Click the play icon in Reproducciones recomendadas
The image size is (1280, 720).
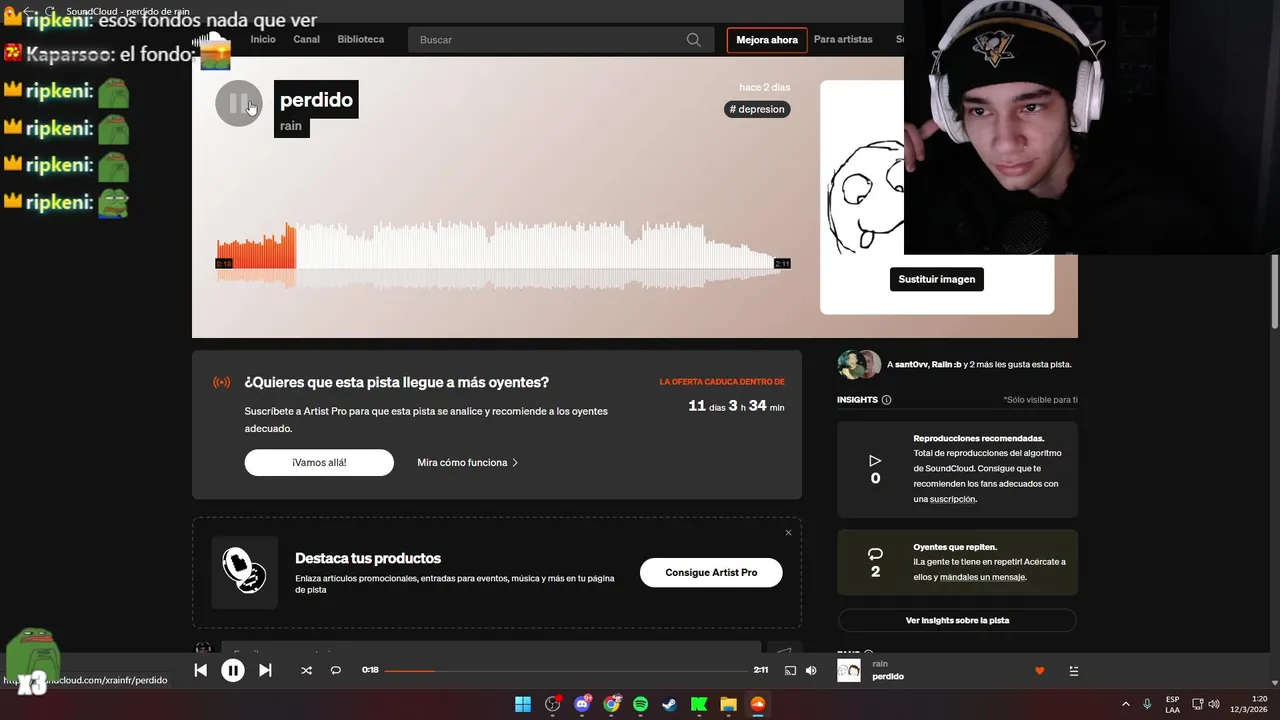tap(875, 461)
